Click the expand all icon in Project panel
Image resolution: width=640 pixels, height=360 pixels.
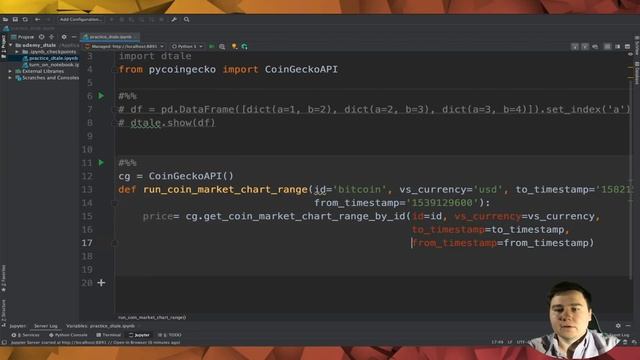coord(51,37)
